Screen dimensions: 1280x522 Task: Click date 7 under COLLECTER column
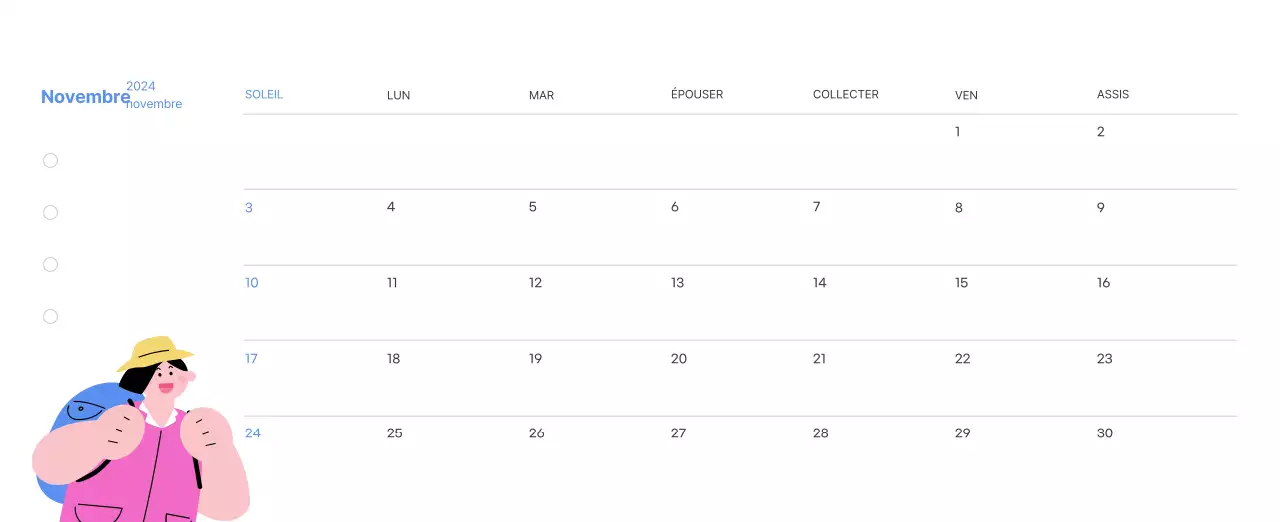(x=817, y=208)
